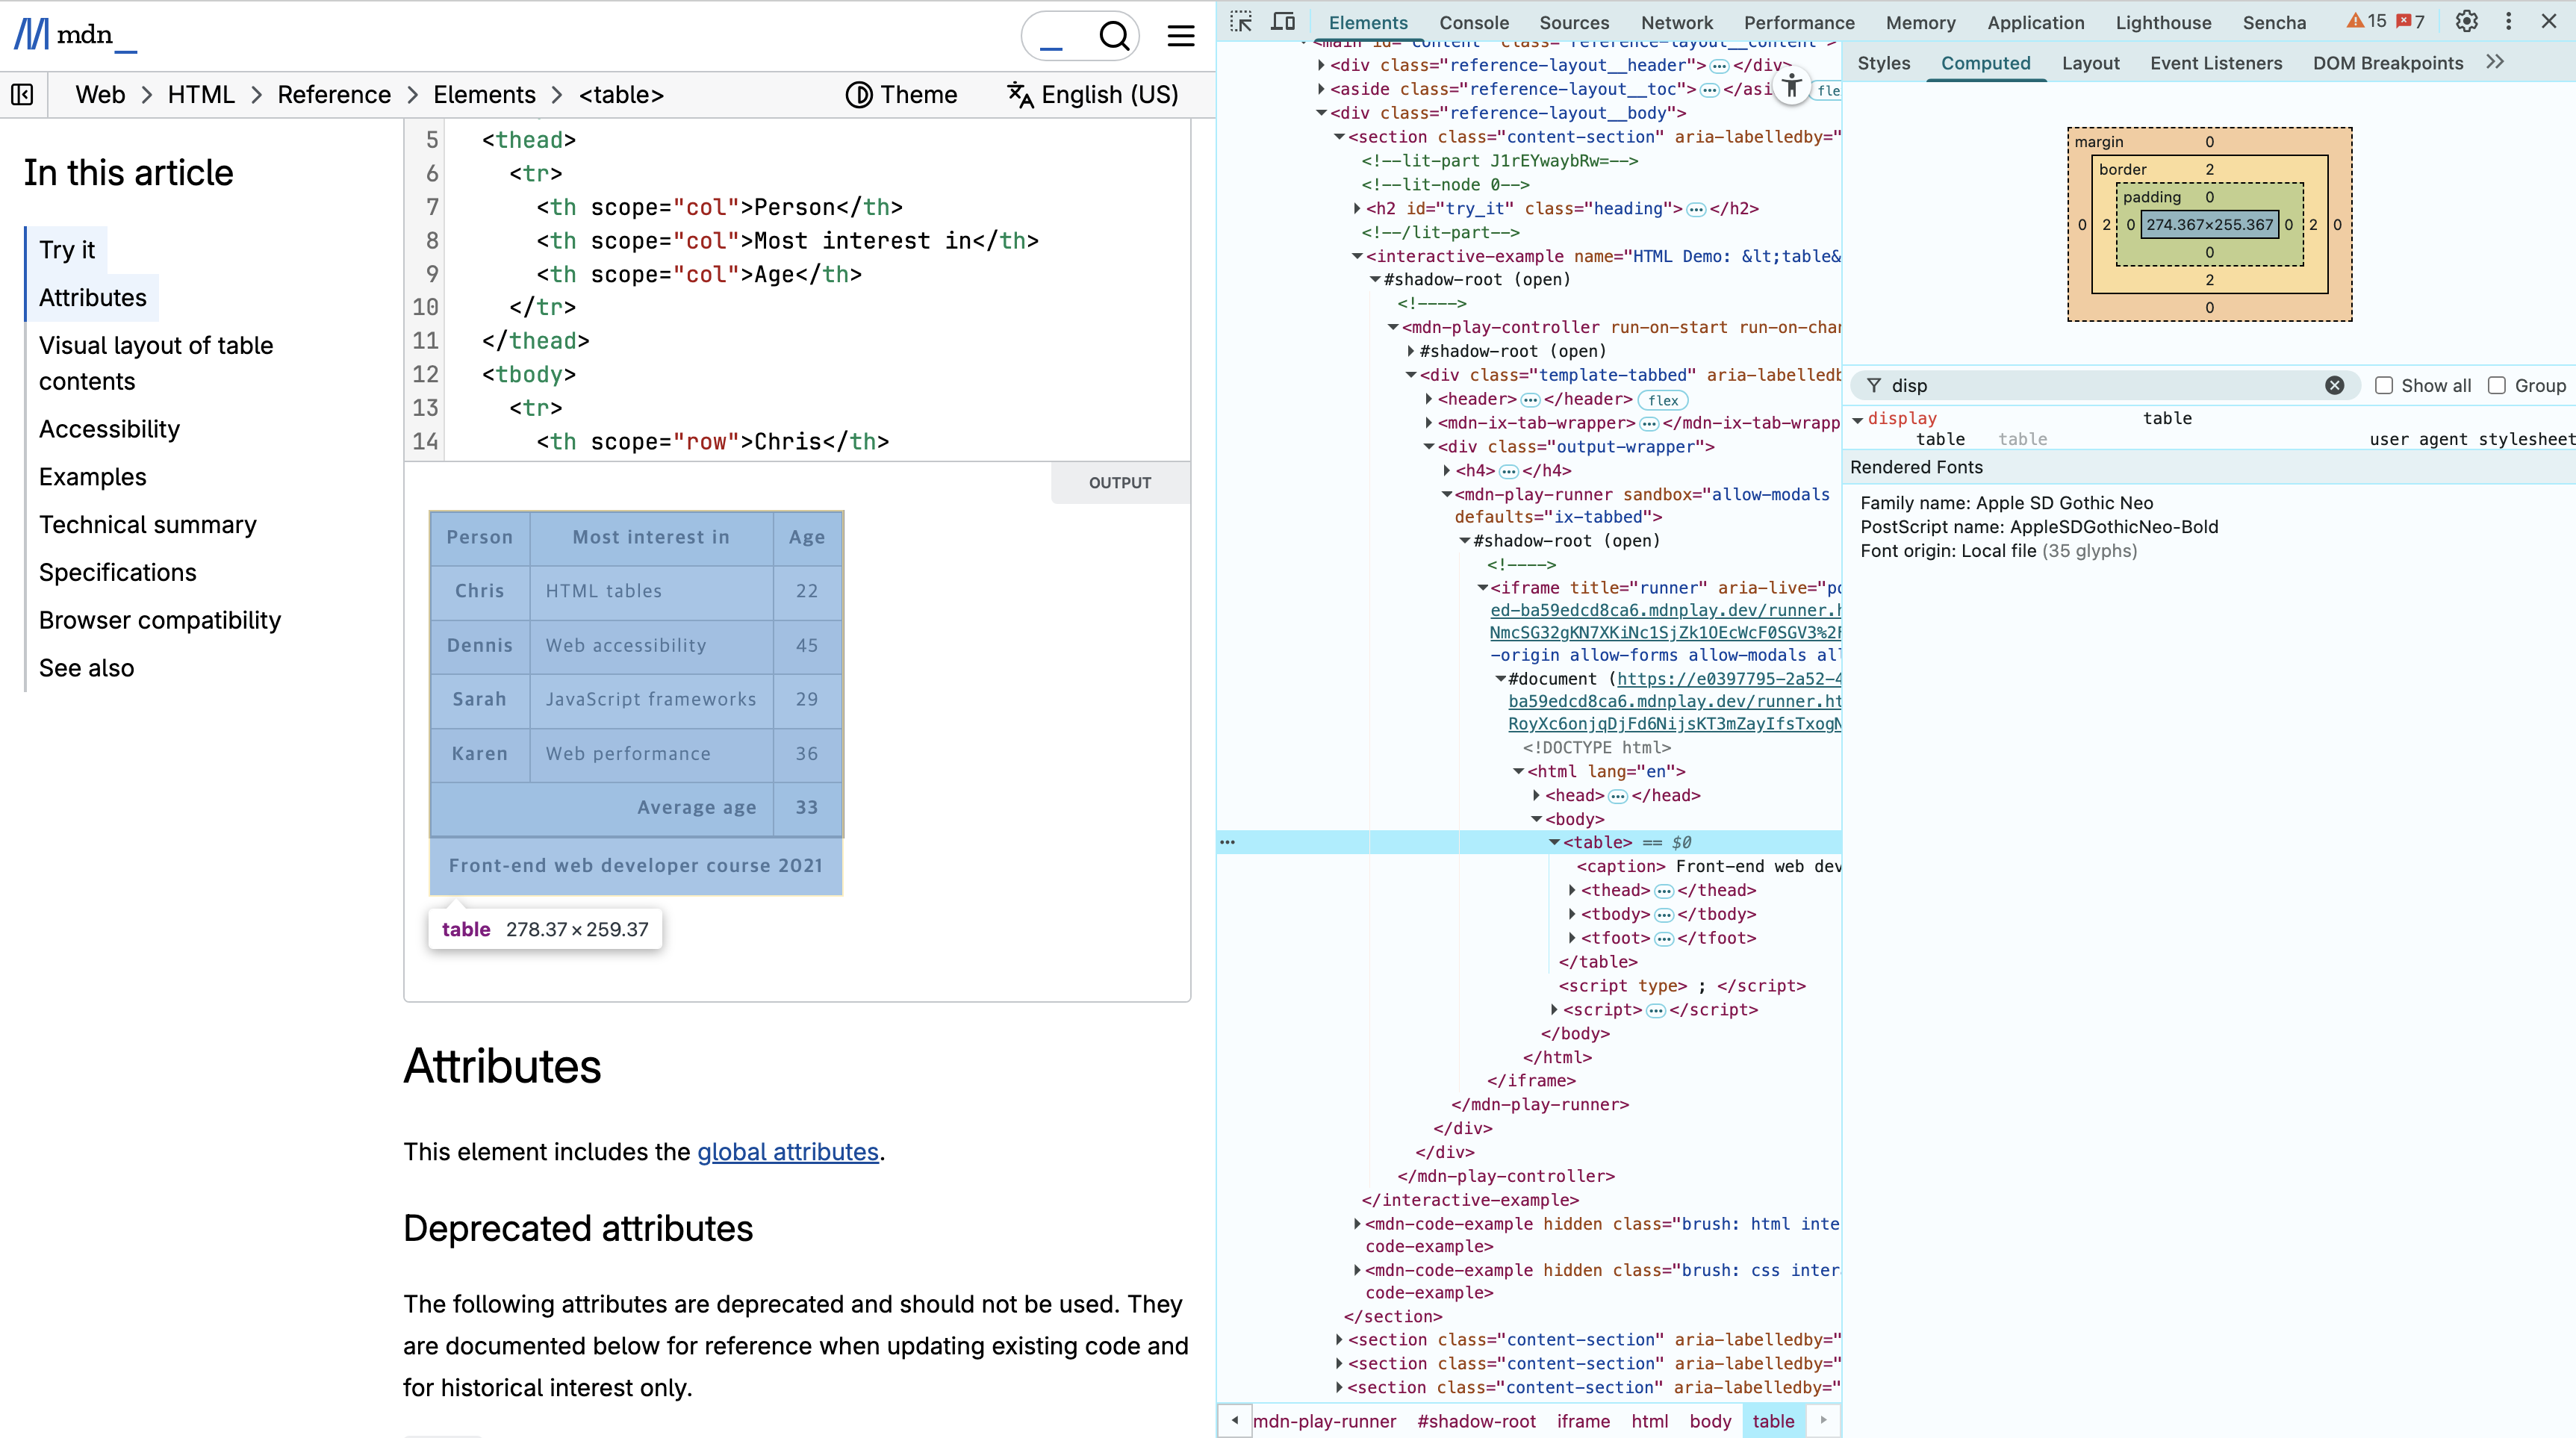Expand the tfoot element node

click(1572, 938)
